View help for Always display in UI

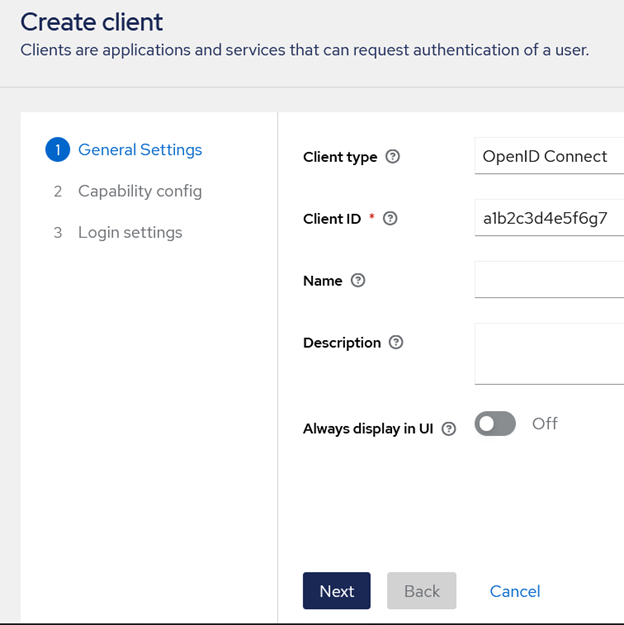(x=449, y=429)
